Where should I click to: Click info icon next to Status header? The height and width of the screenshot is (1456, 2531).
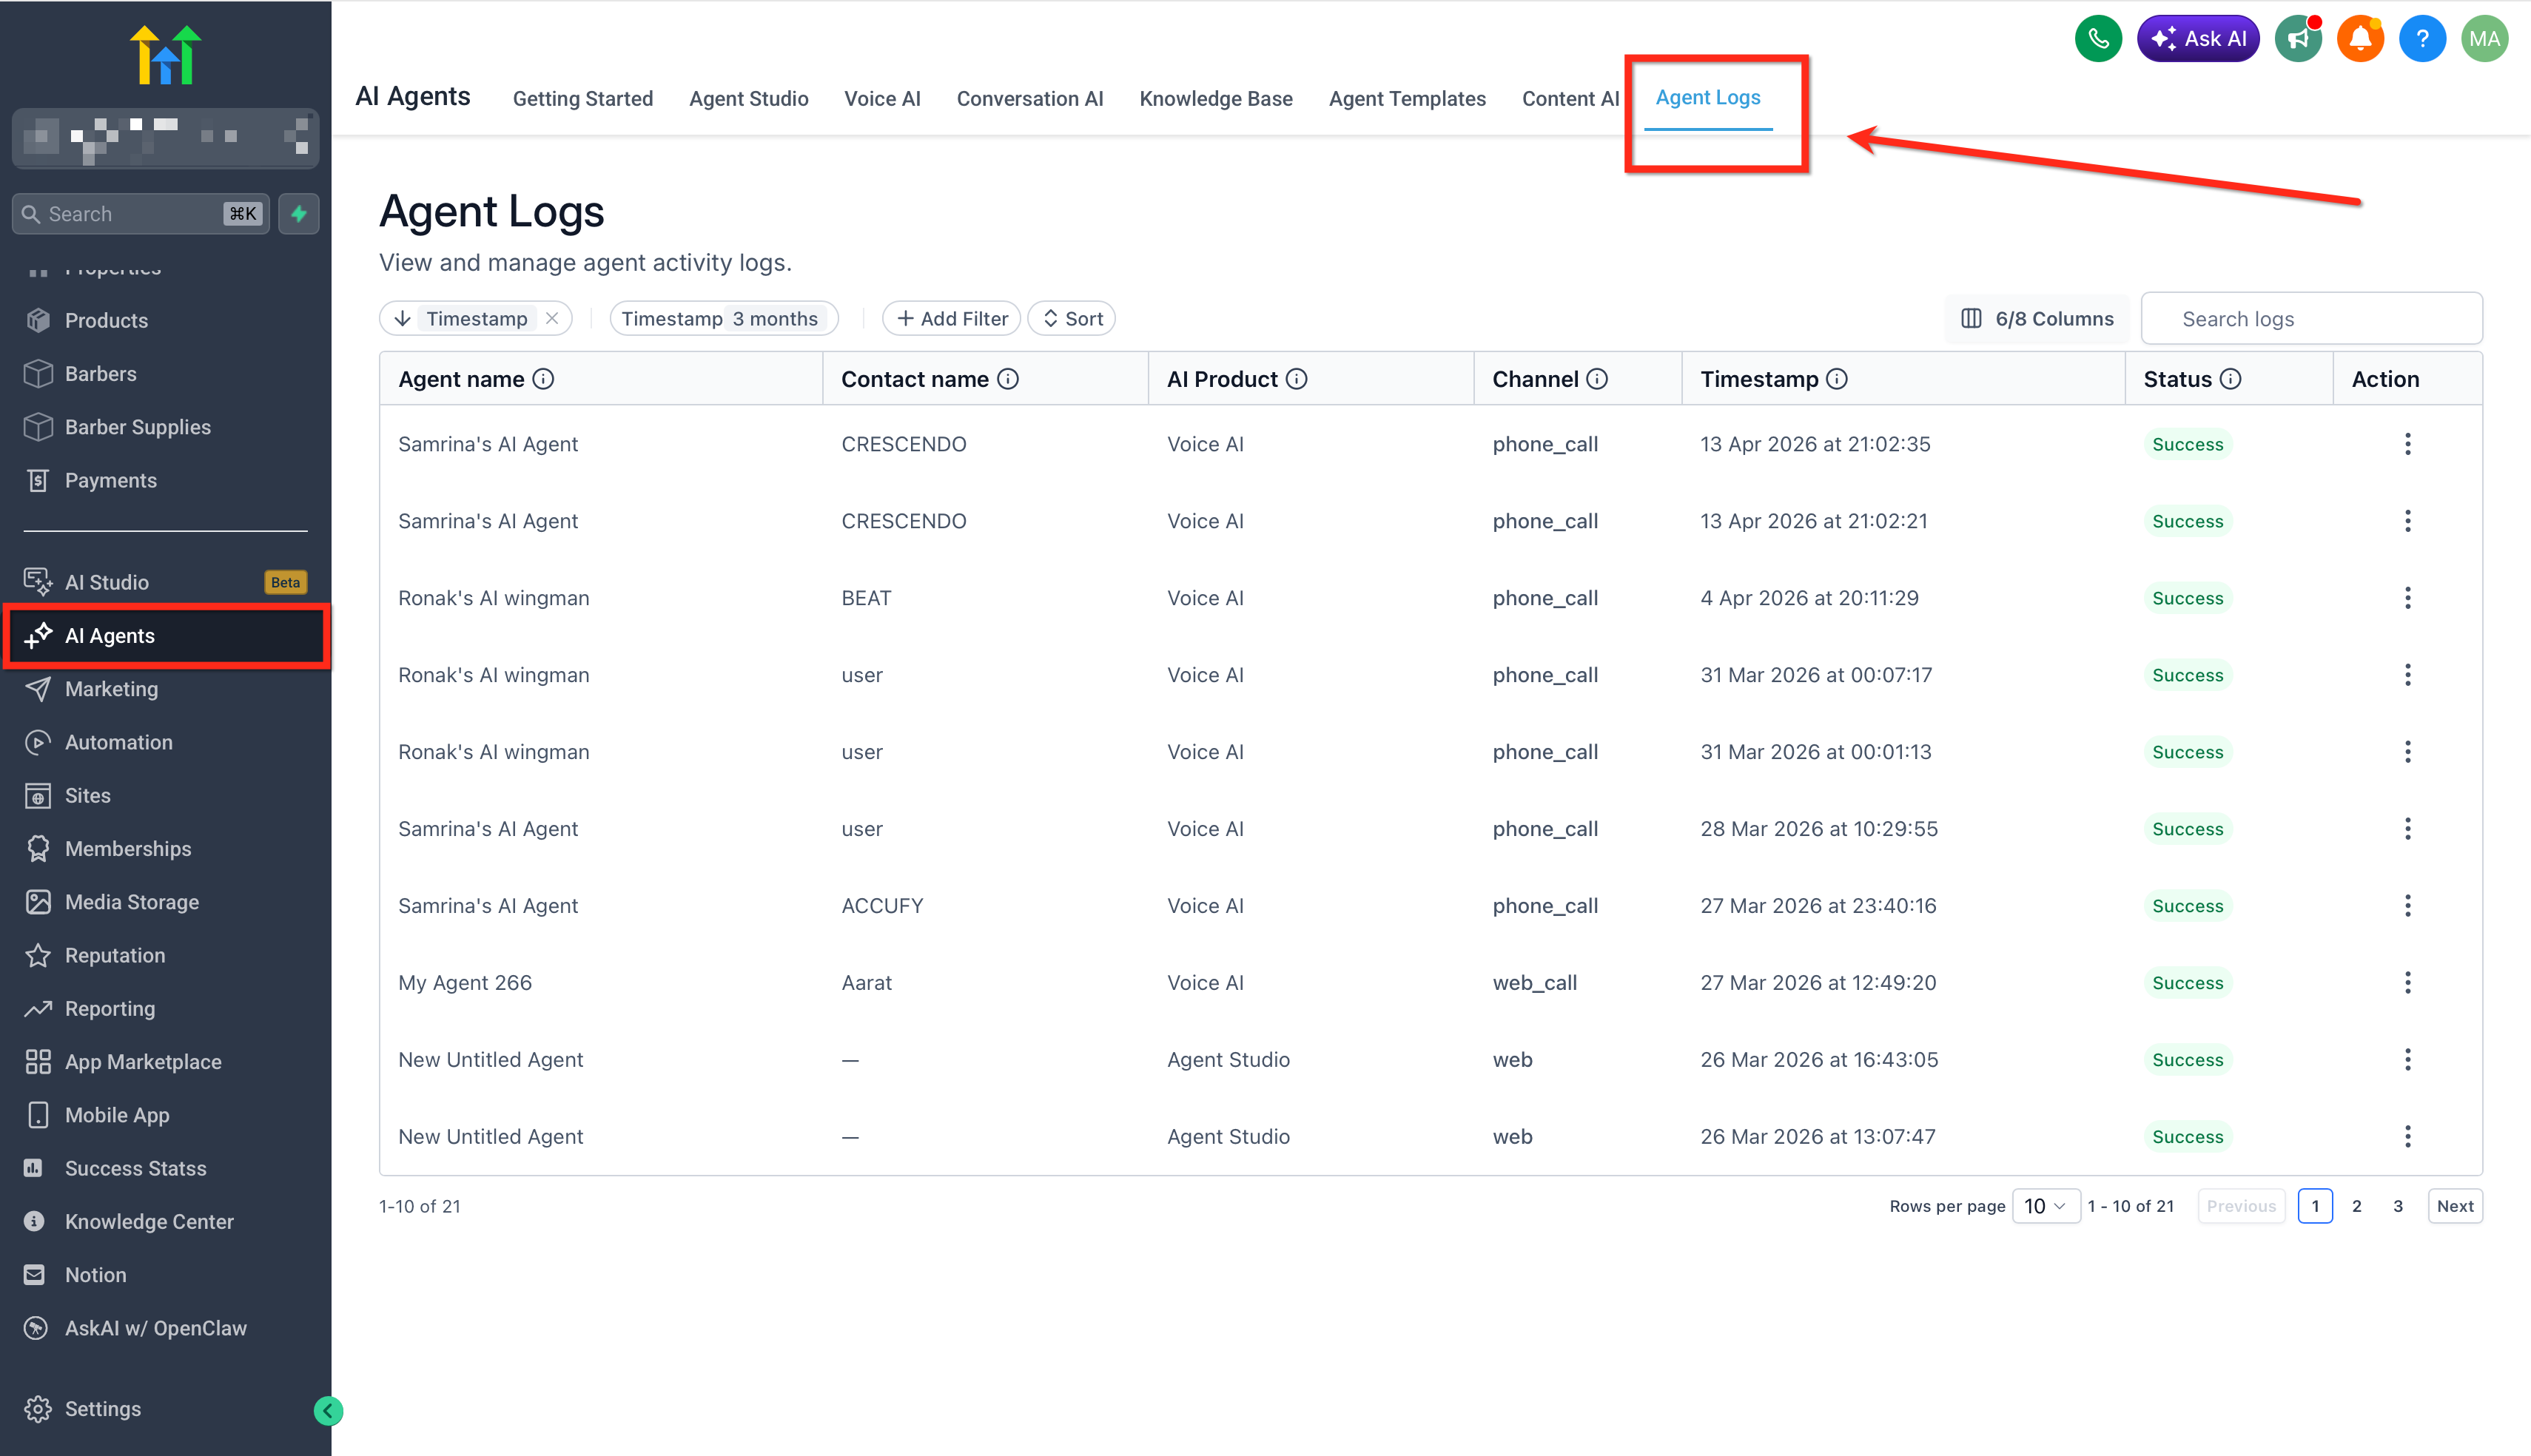click(2230, 379)
